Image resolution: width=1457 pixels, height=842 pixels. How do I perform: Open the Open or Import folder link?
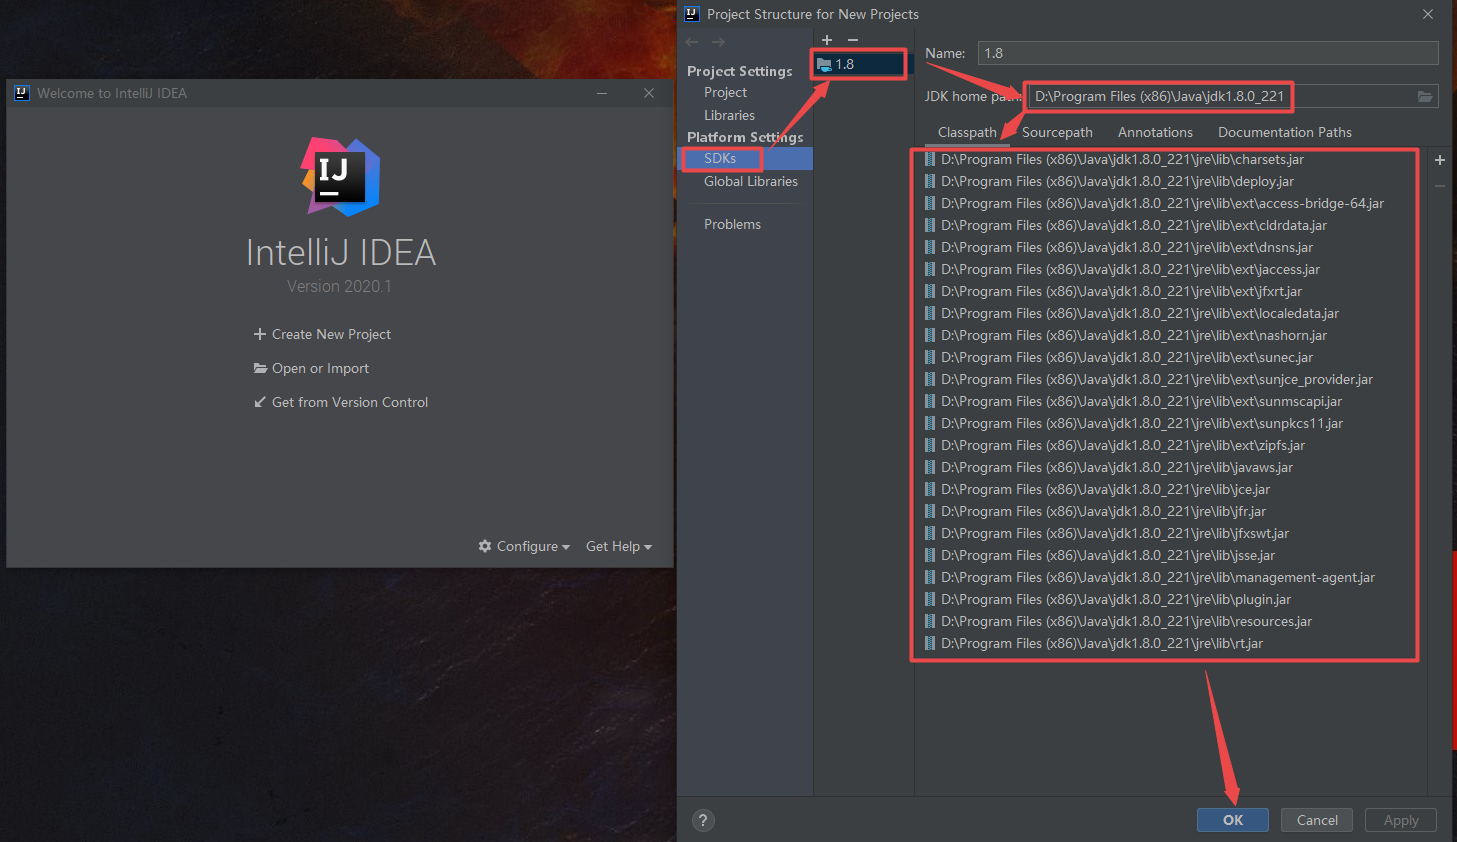click(311, 368)
